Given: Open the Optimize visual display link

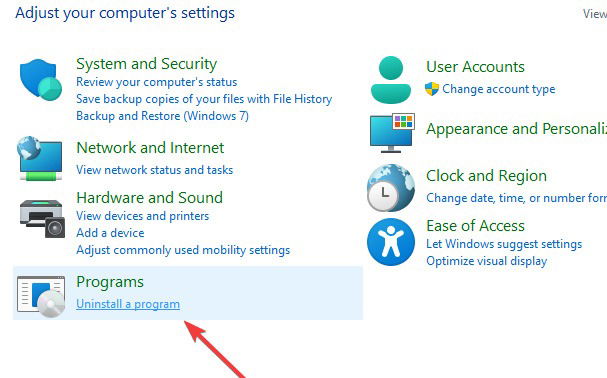Looking at the screenshot, I should [487, 261].
